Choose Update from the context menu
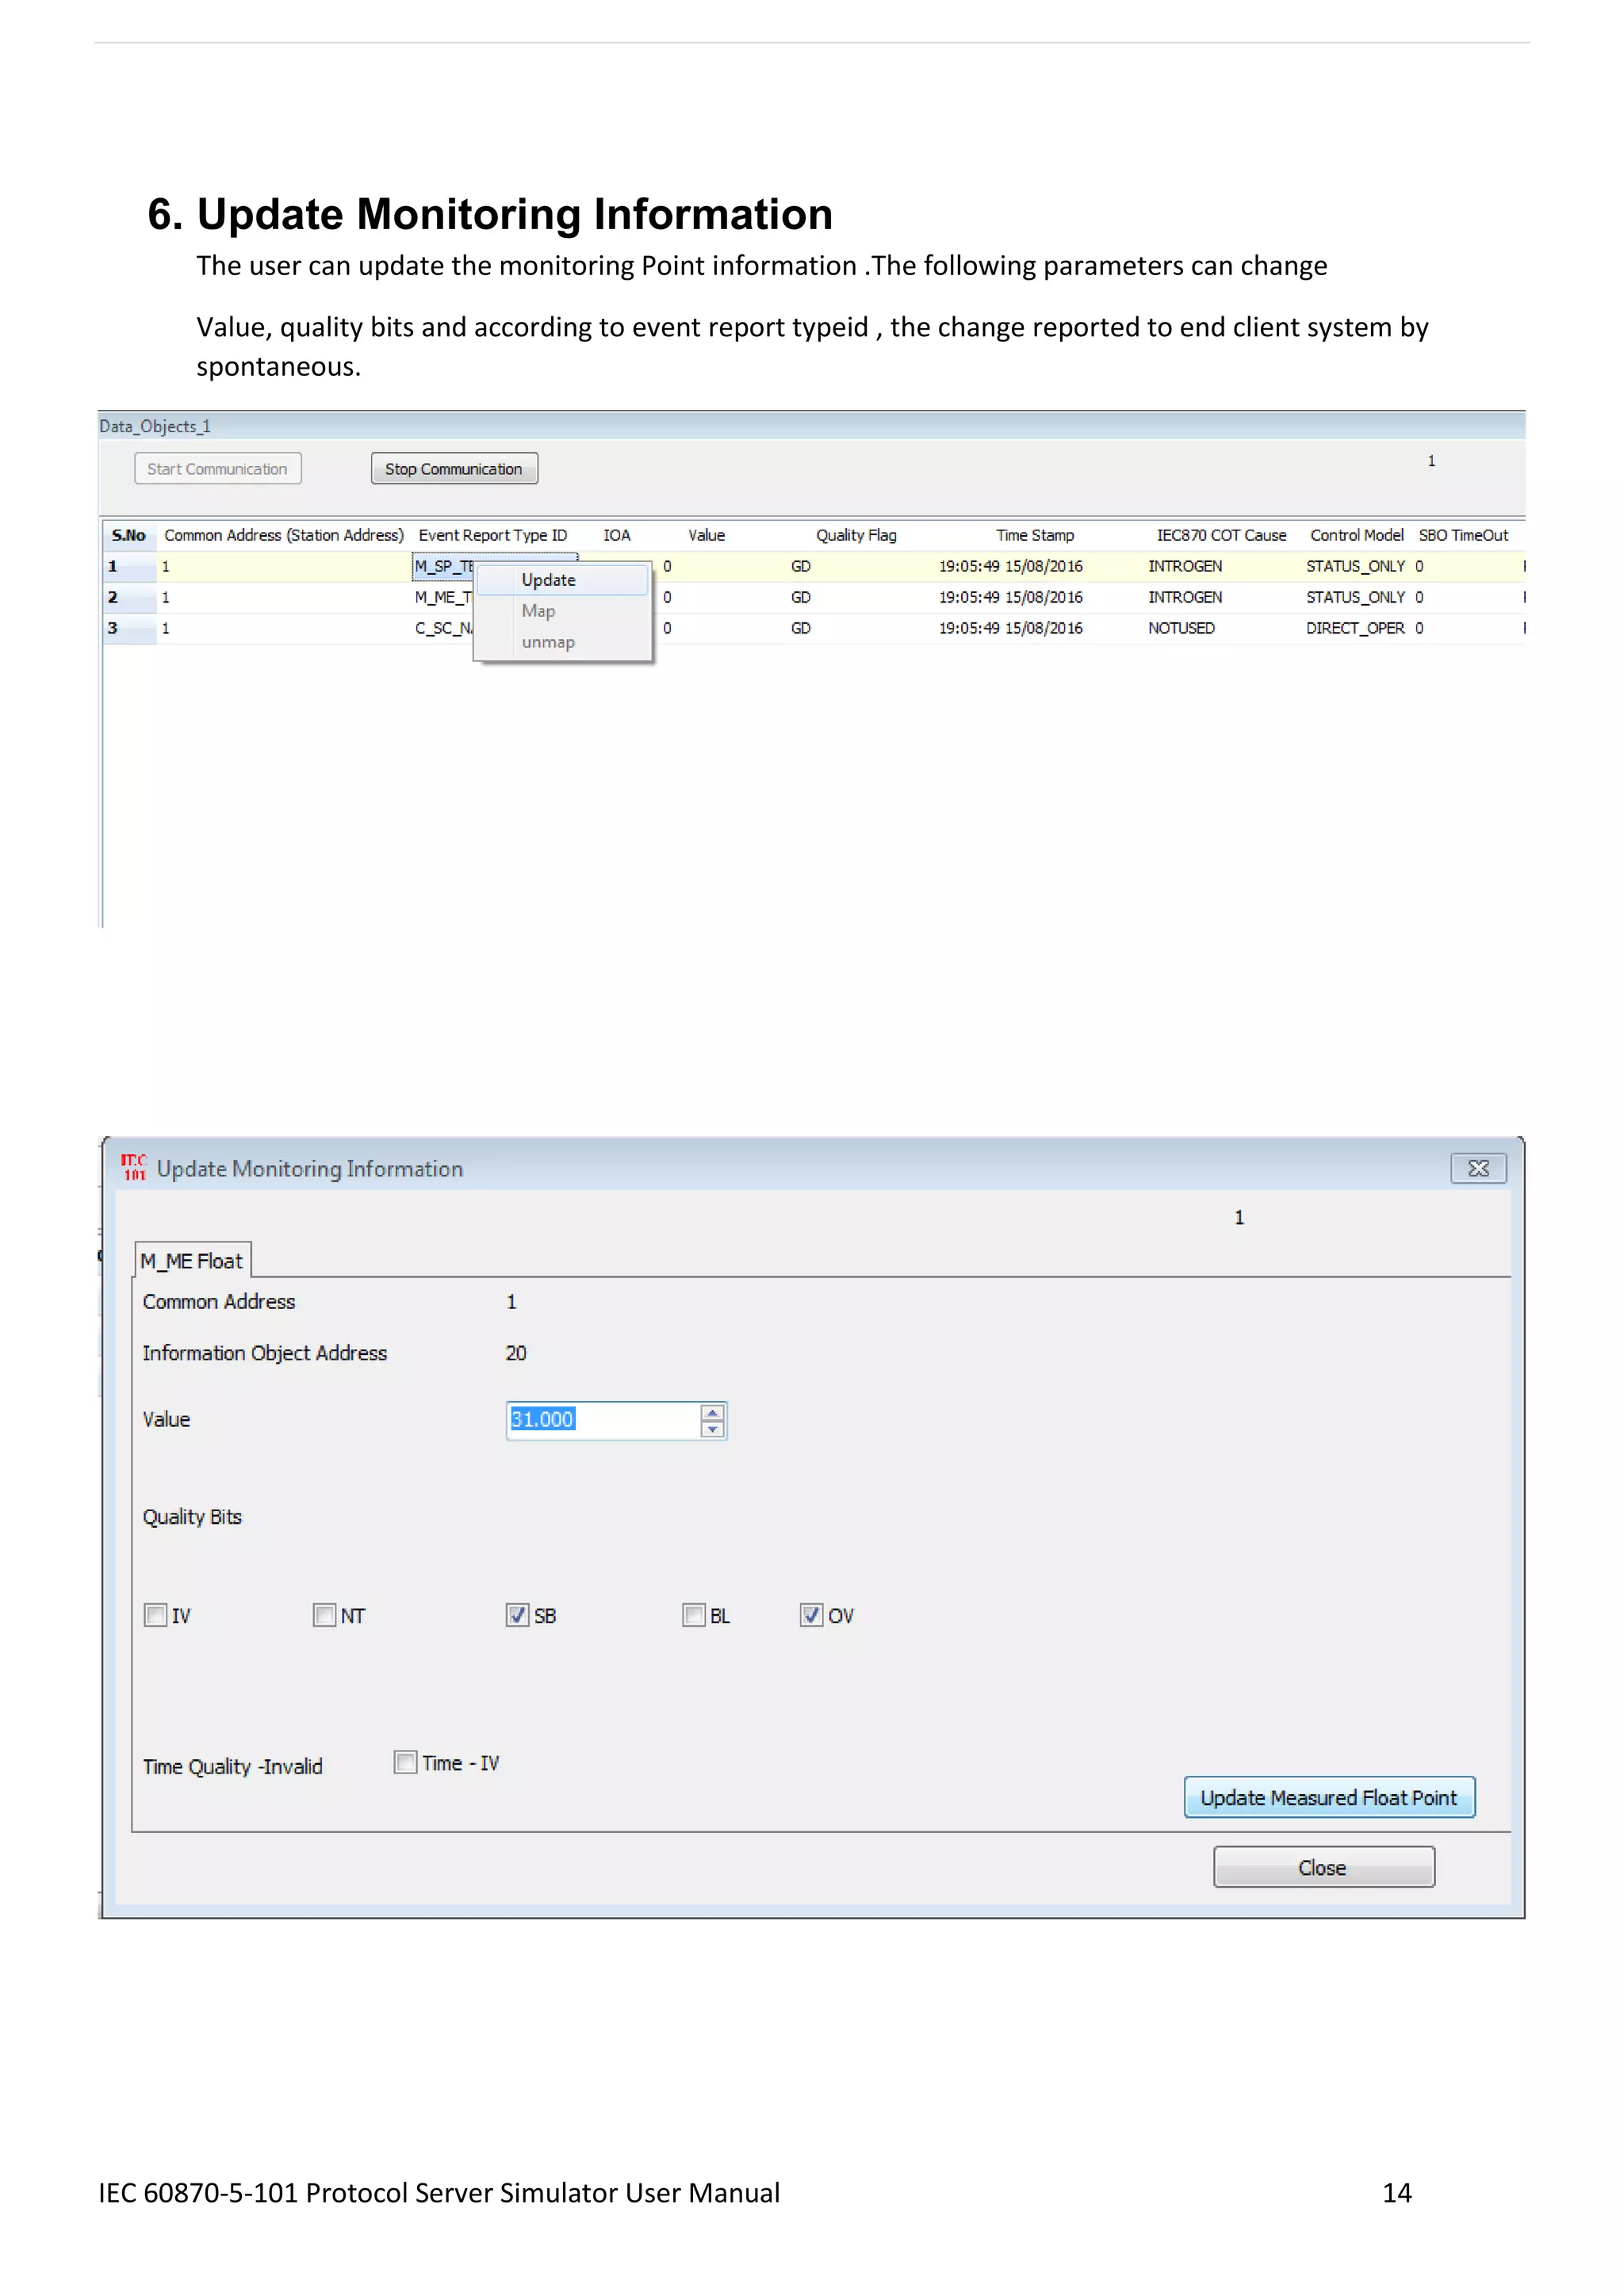1624x2296 pixels. pos(563,580)
